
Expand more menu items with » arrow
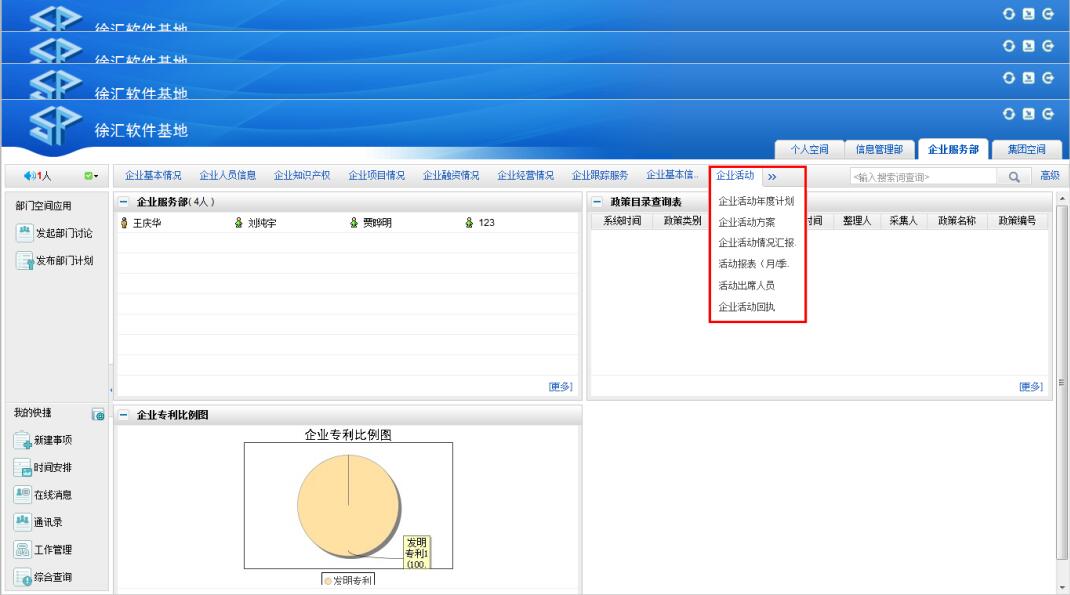(772, 177)
